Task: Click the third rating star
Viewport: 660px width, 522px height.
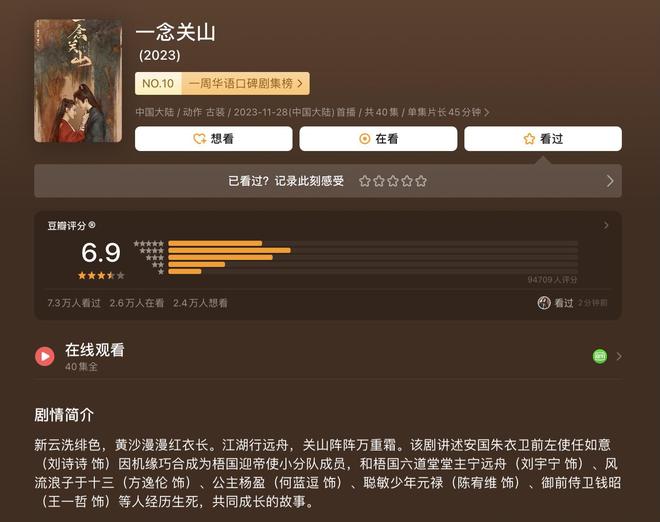Action: coord(393,181)
